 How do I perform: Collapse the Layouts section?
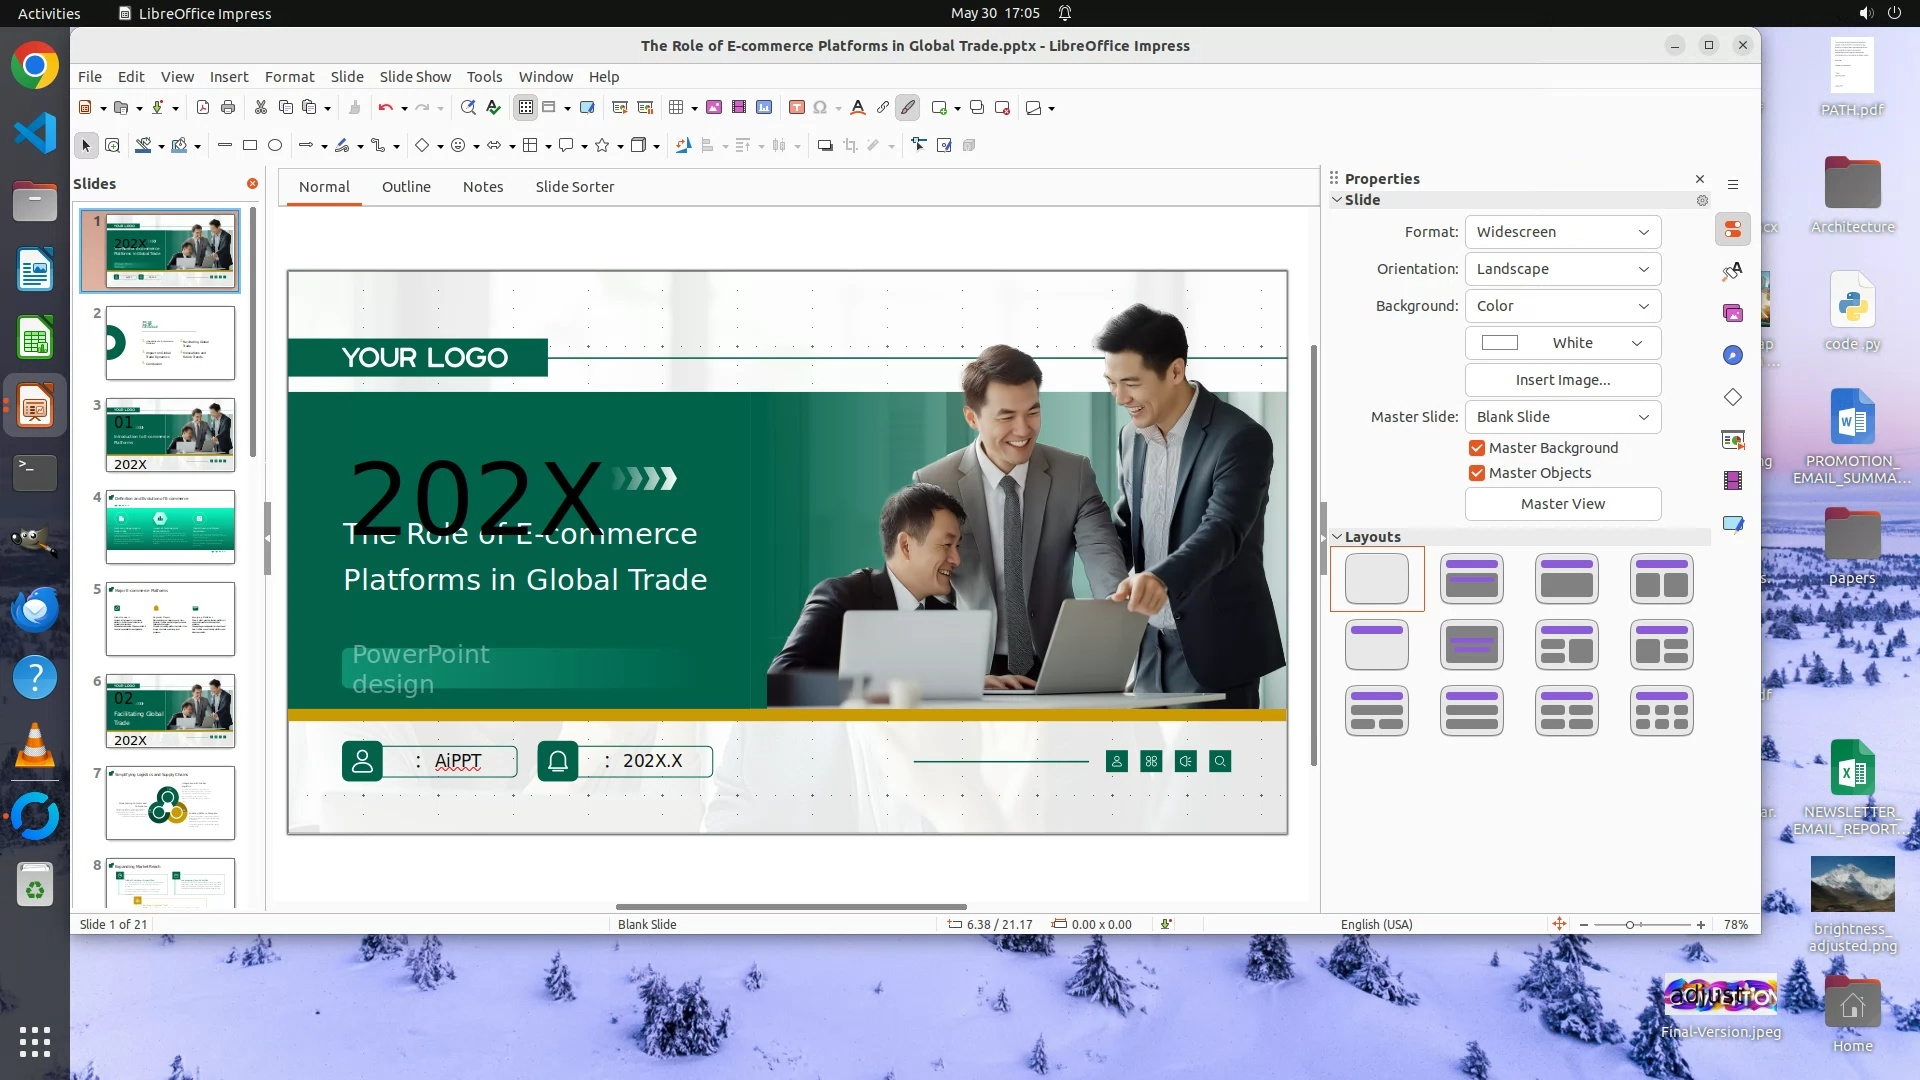1337,537
